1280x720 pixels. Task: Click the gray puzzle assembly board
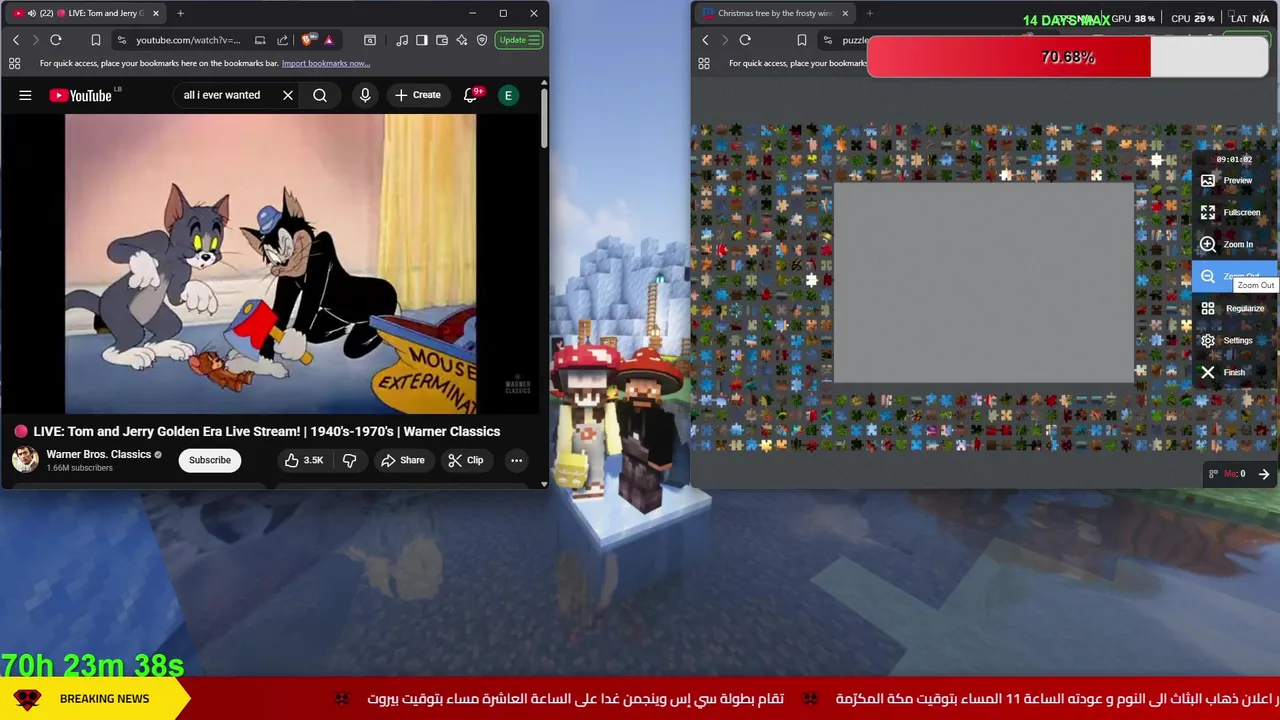tap(984, 283)
